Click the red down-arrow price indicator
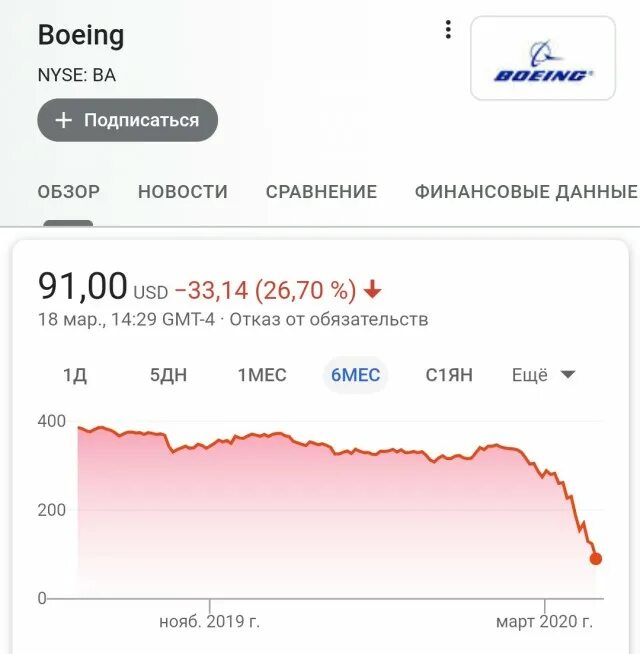This screenshot has height=654, width=640. (x=373, y=289)
